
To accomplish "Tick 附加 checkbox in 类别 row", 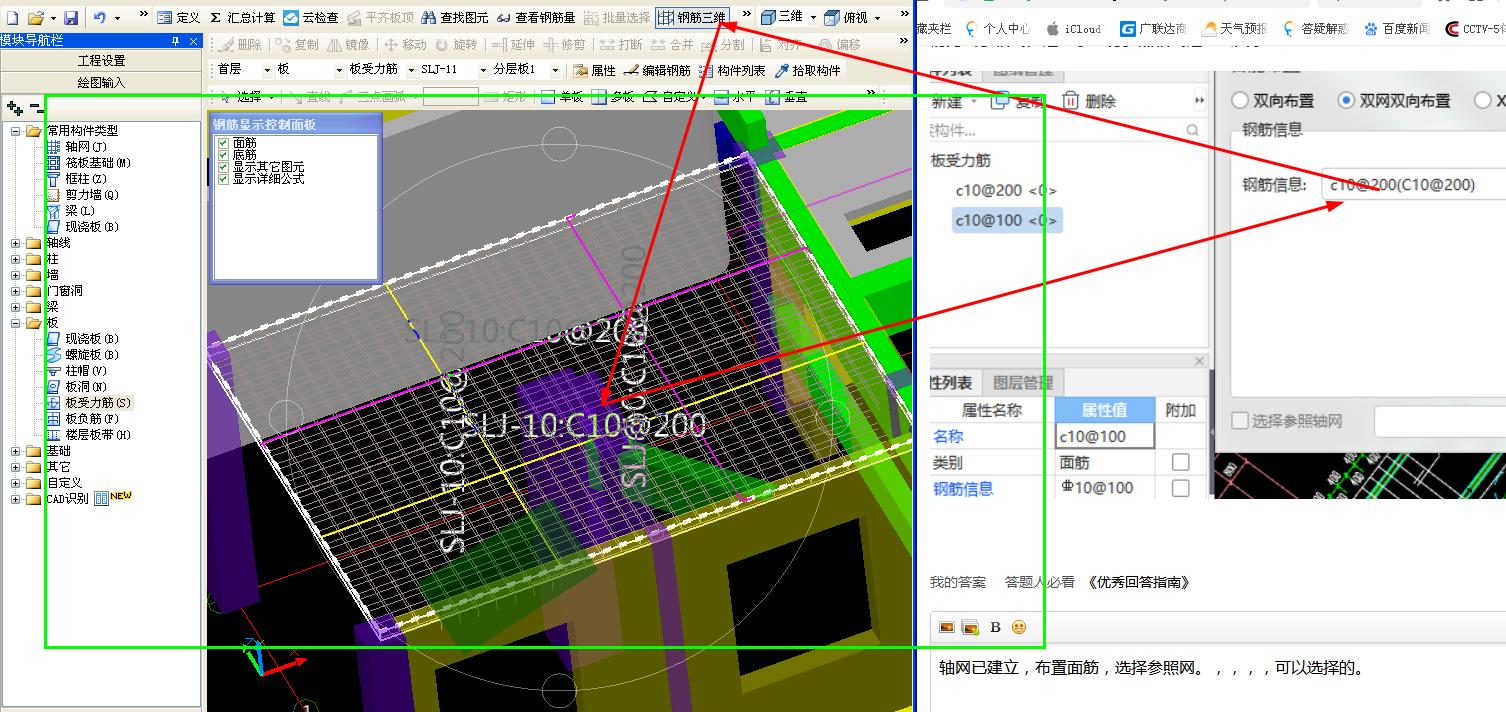I will point(1180,462).
